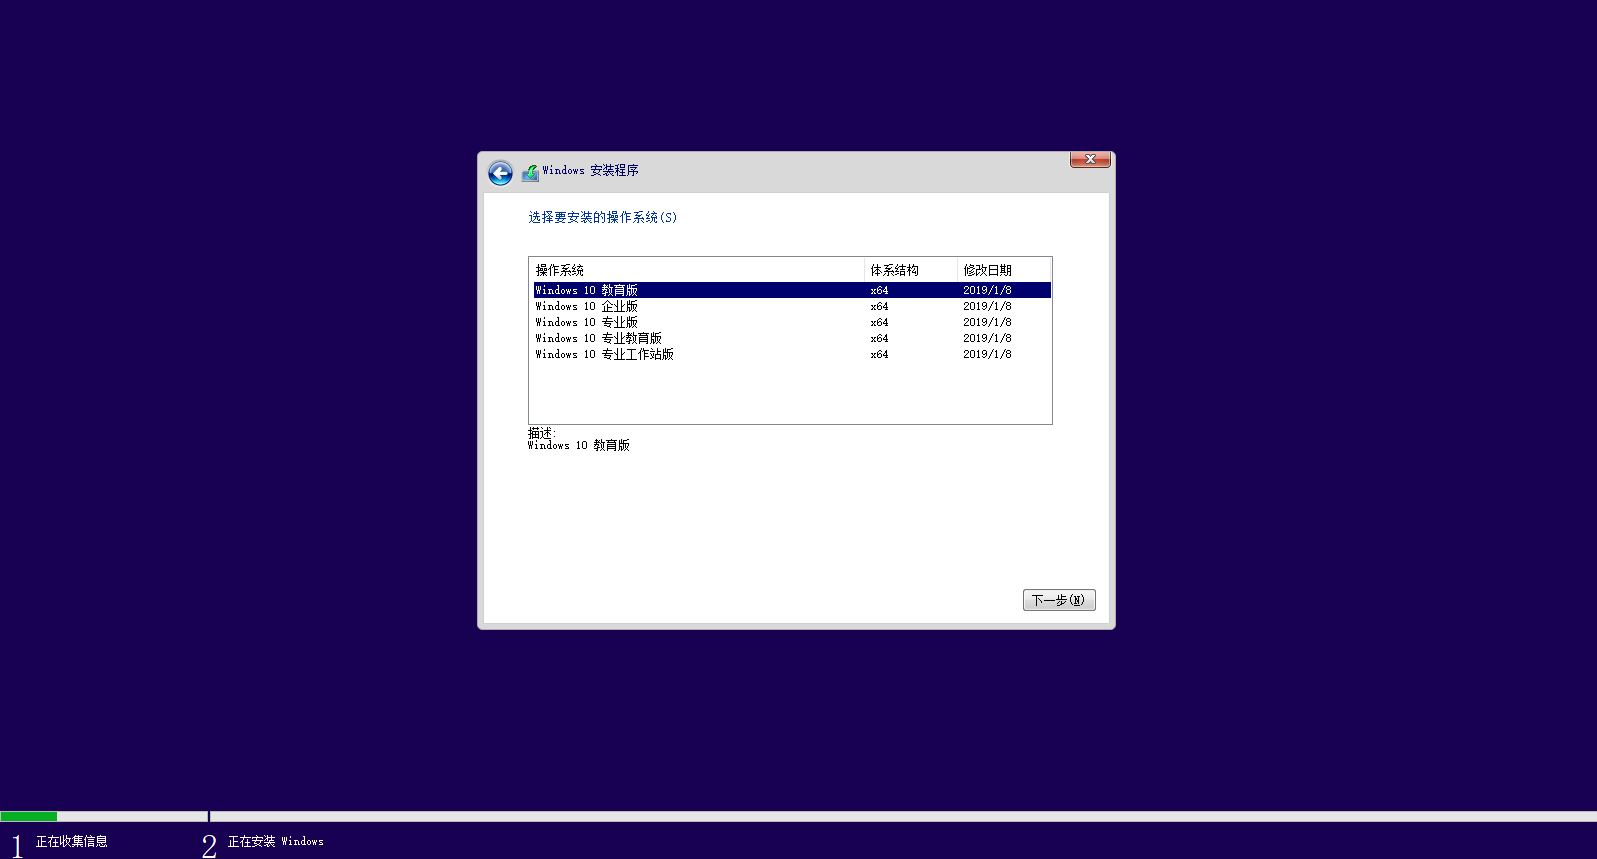This screenshot has height=859, width=1597.
Task: Click 2019/1/8 date in the 专业教育版 row
Action: pos(987,338)
